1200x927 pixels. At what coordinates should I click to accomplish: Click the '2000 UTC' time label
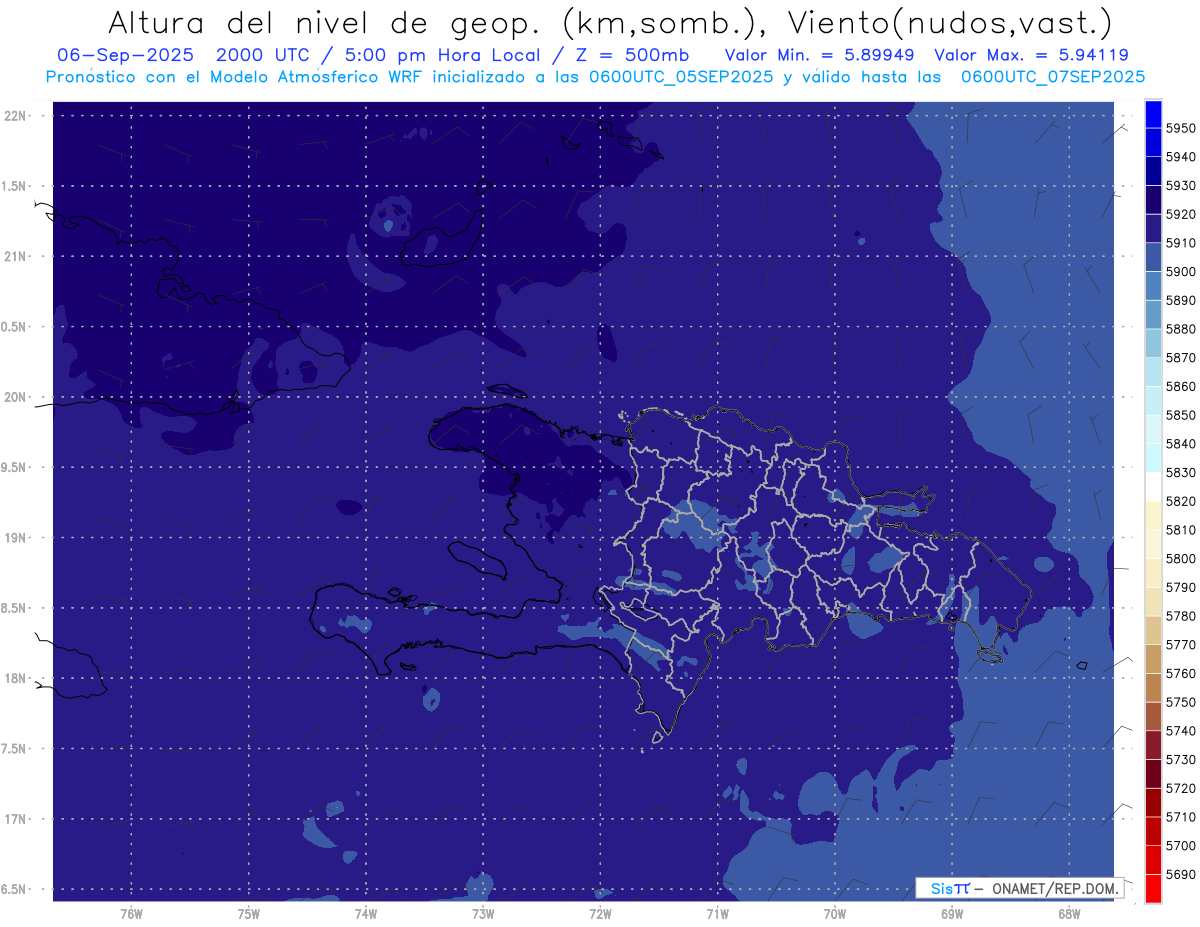(268, 55)
